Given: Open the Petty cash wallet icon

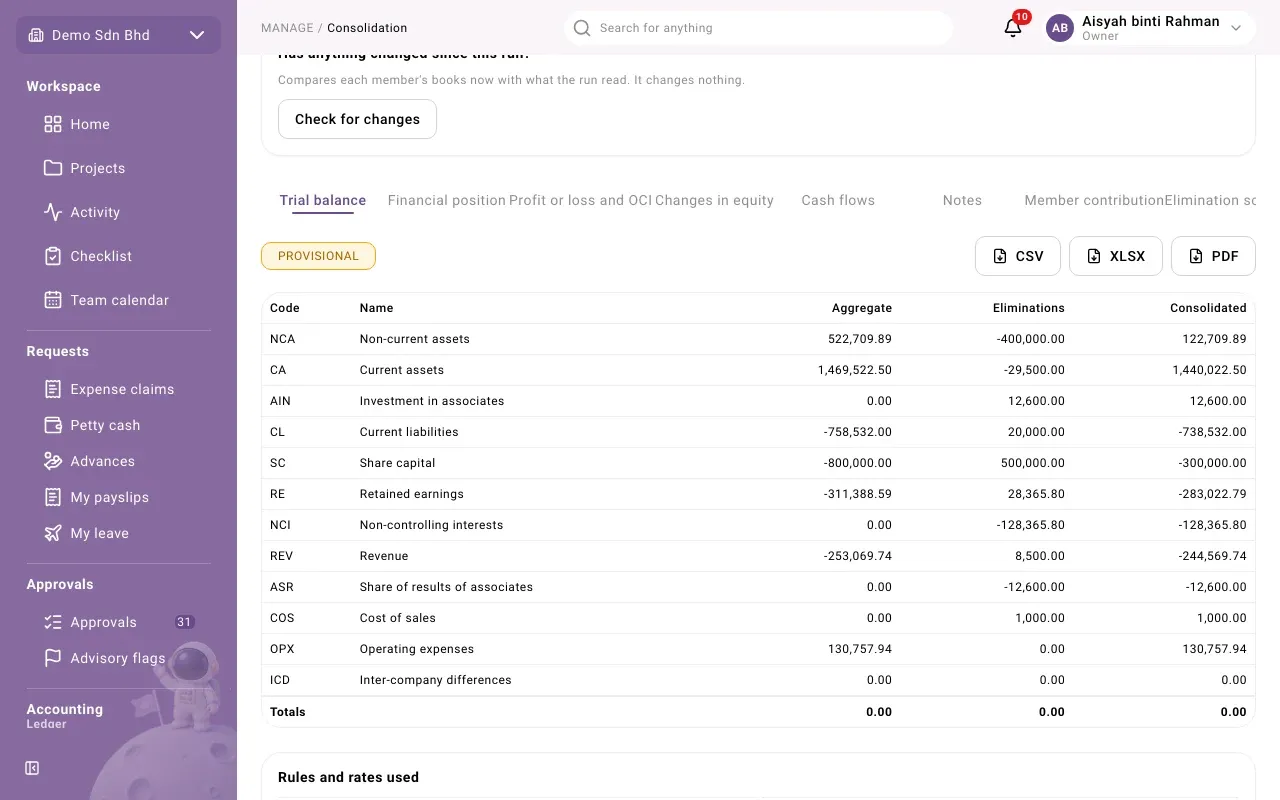Looking at the screenshot, I should click(53, 425).
